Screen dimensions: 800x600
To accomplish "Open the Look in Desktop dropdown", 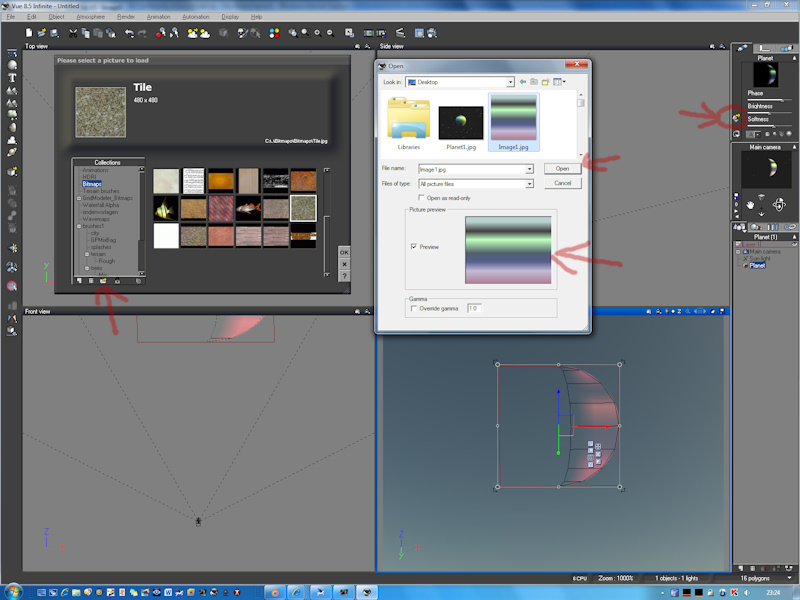I will coord(509,82).
